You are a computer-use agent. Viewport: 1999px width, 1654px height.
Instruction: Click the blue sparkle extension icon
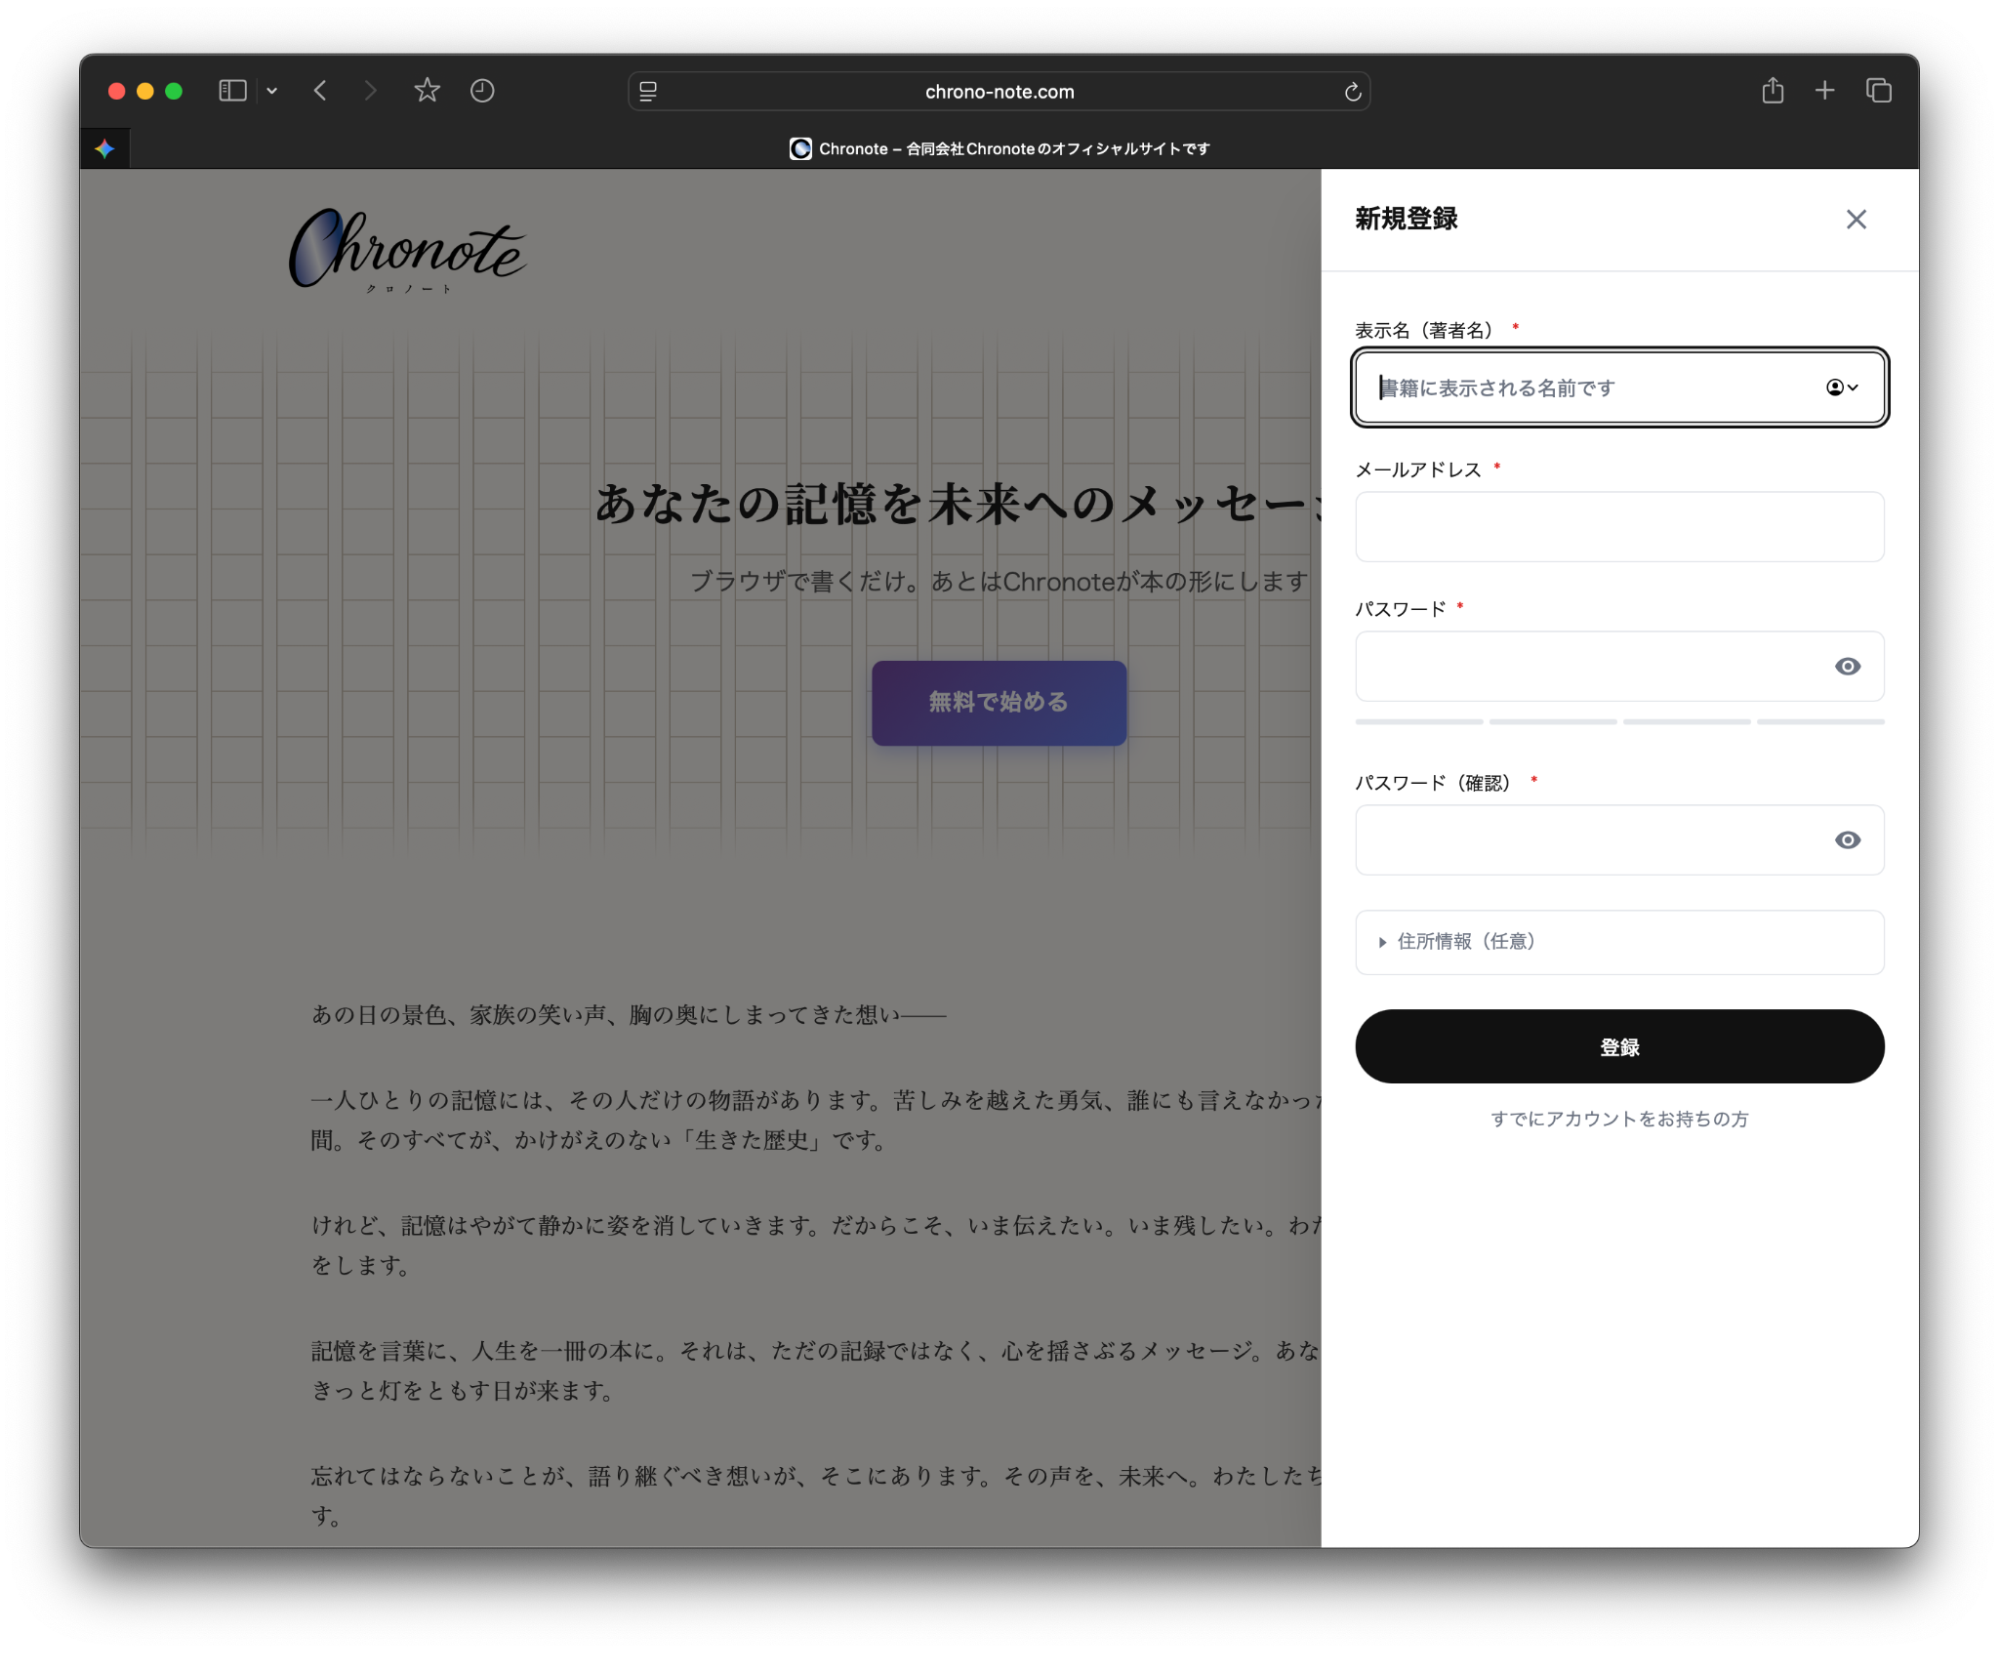(x=105, y=148)
